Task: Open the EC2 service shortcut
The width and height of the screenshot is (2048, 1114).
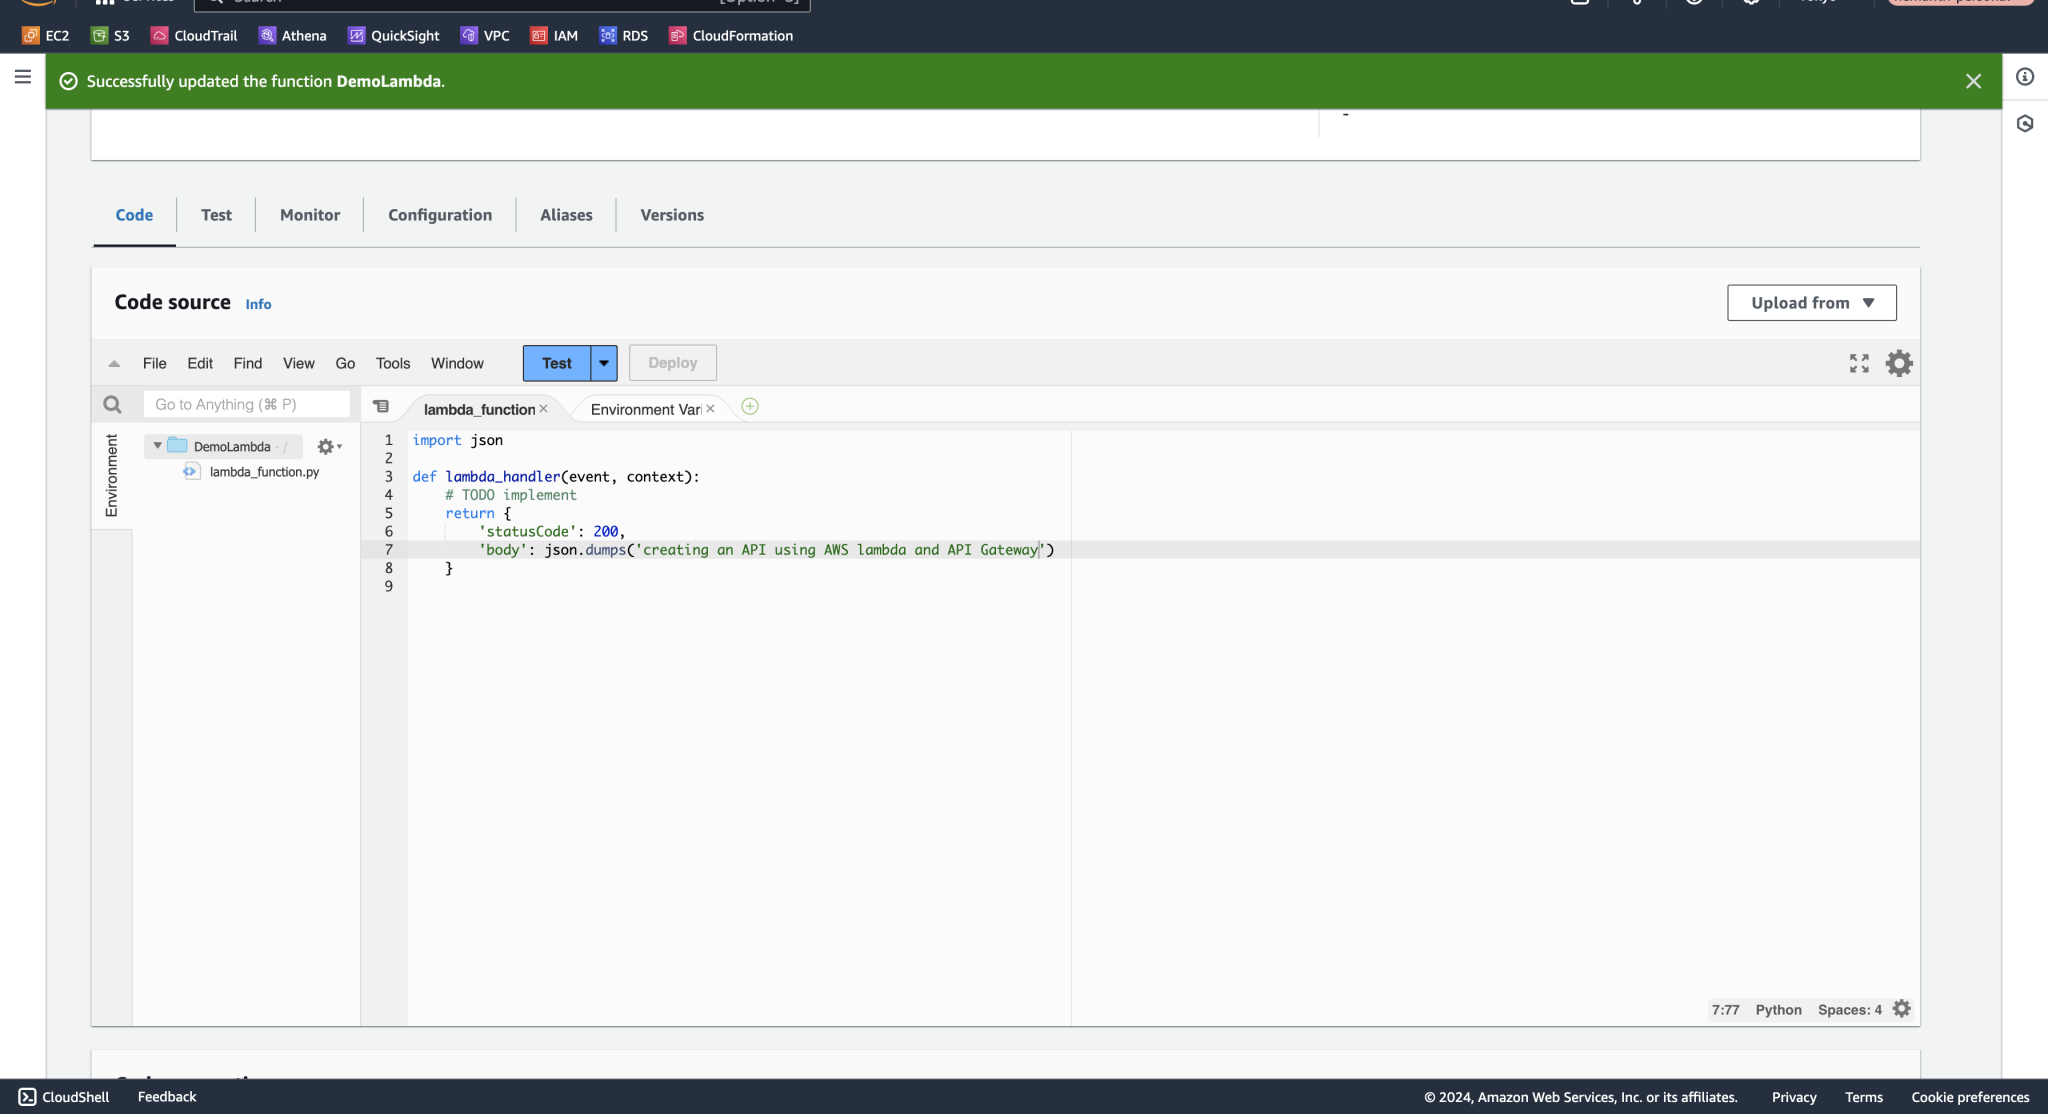Action: [x=46, y=35]
